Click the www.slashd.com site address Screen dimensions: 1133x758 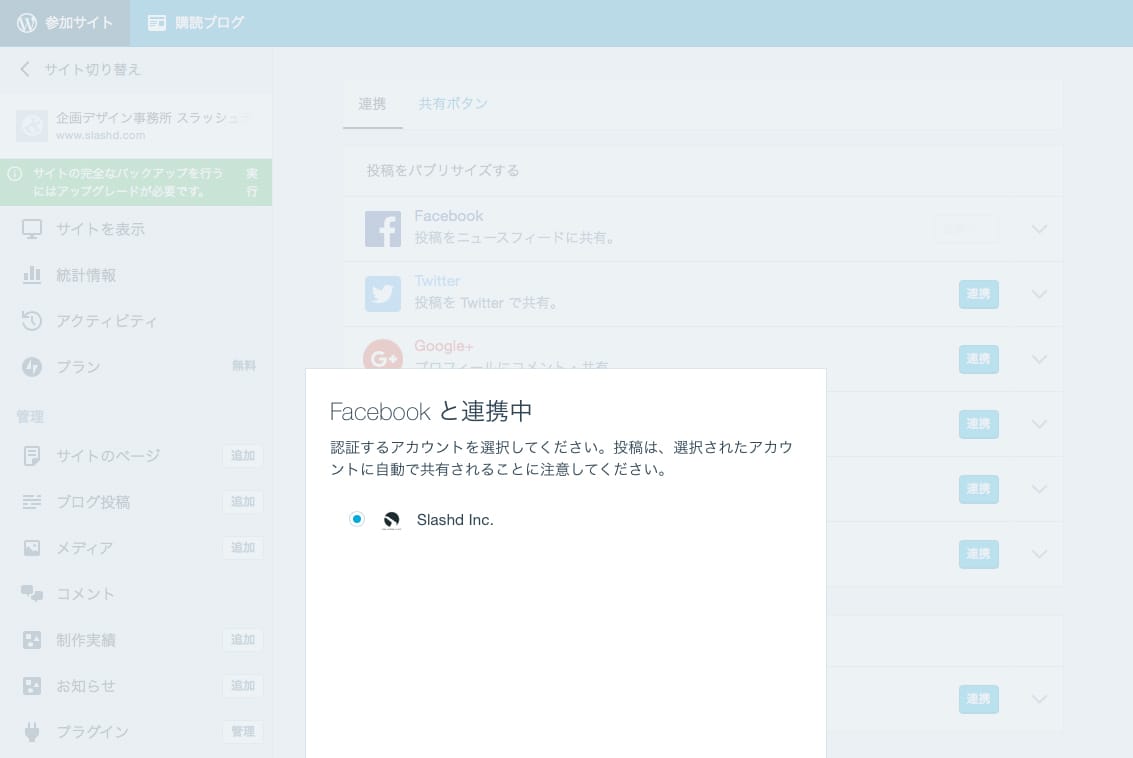100,135
